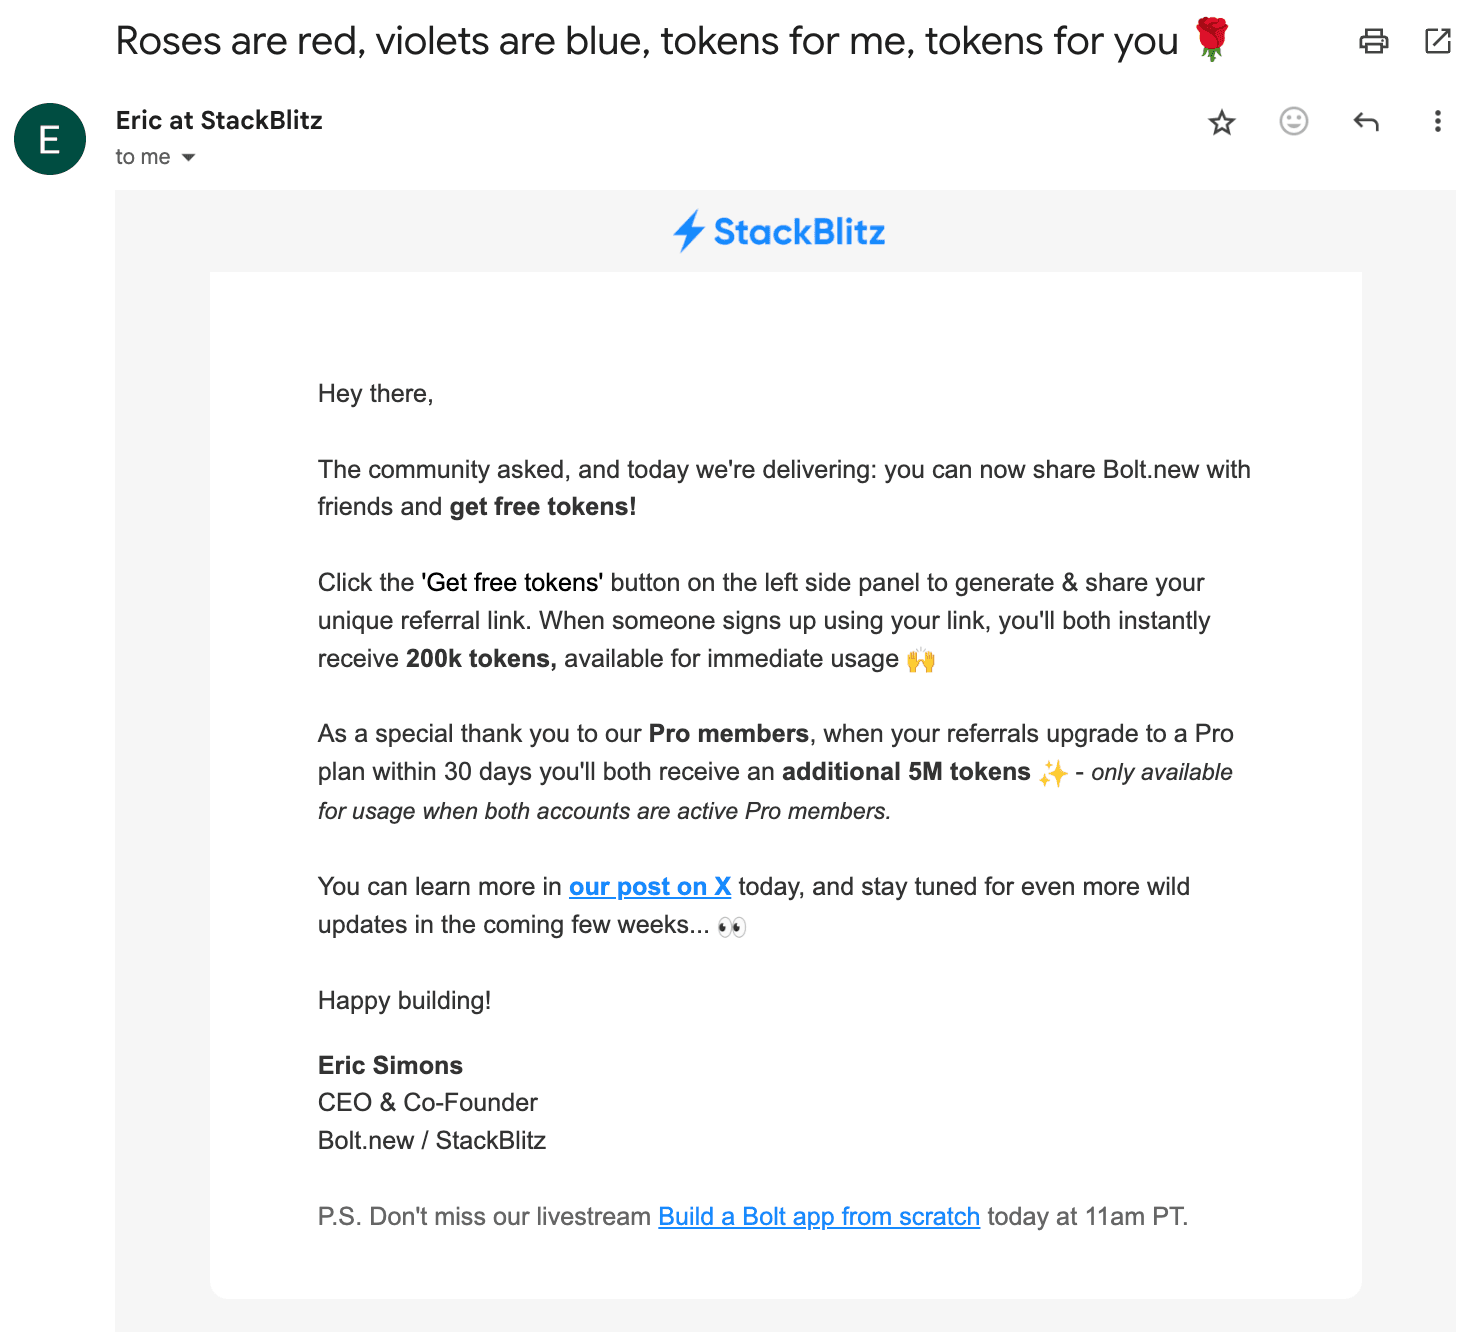This screenshot has width=1484, height=1332.
Task: Click the lightning bolt icon next to StackBlitz
Action: click(689, 230)
